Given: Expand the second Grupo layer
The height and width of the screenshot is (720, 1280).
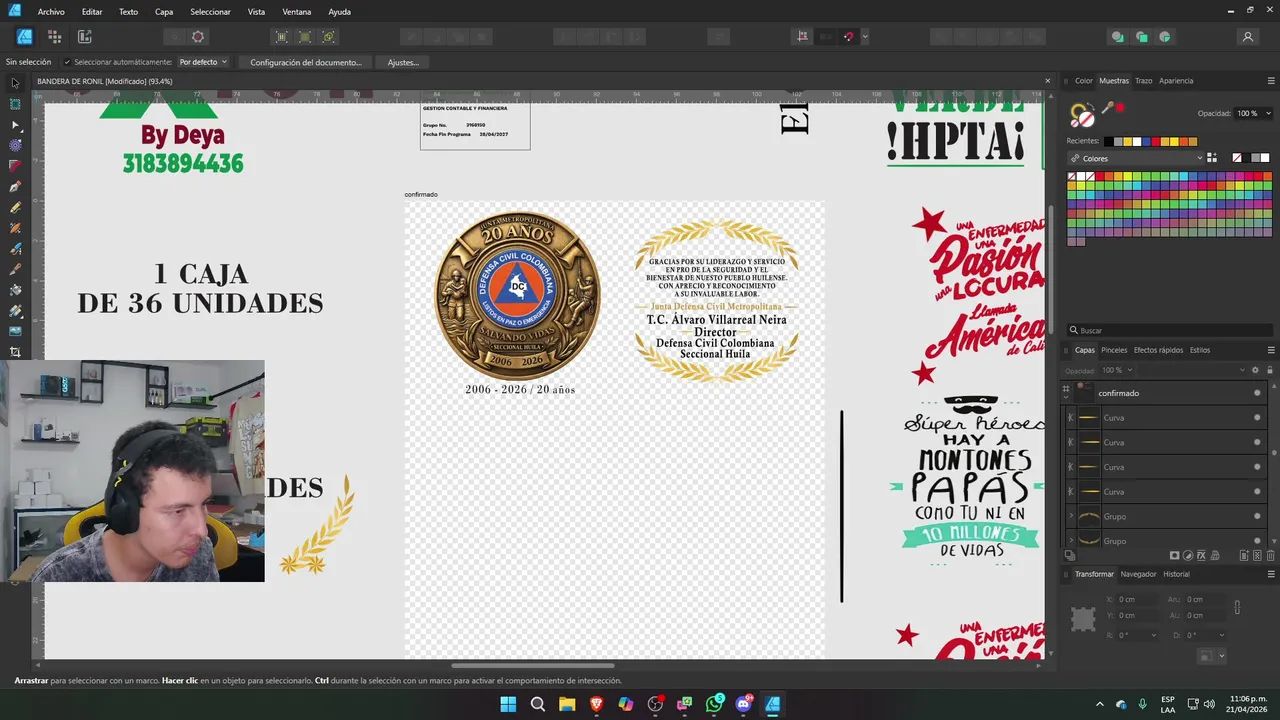Looking at the screenshot, I should 1071,541.
